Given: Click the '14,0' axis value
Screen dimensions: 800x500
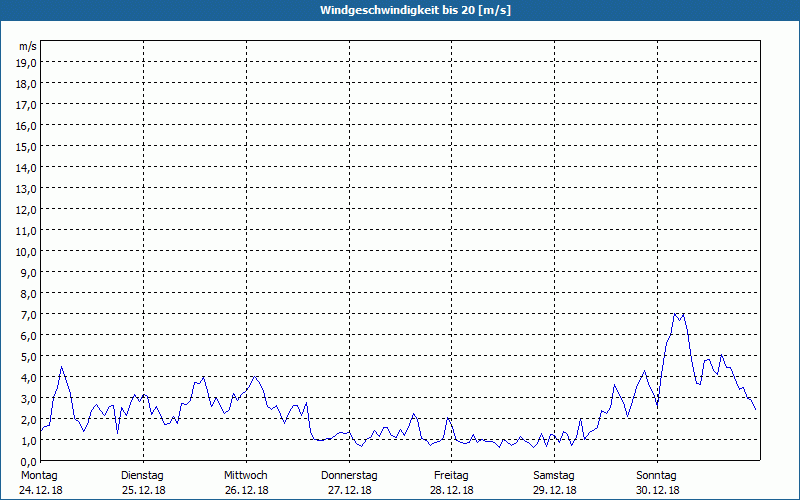Looking at the screenshot, I should pos(27,168).
